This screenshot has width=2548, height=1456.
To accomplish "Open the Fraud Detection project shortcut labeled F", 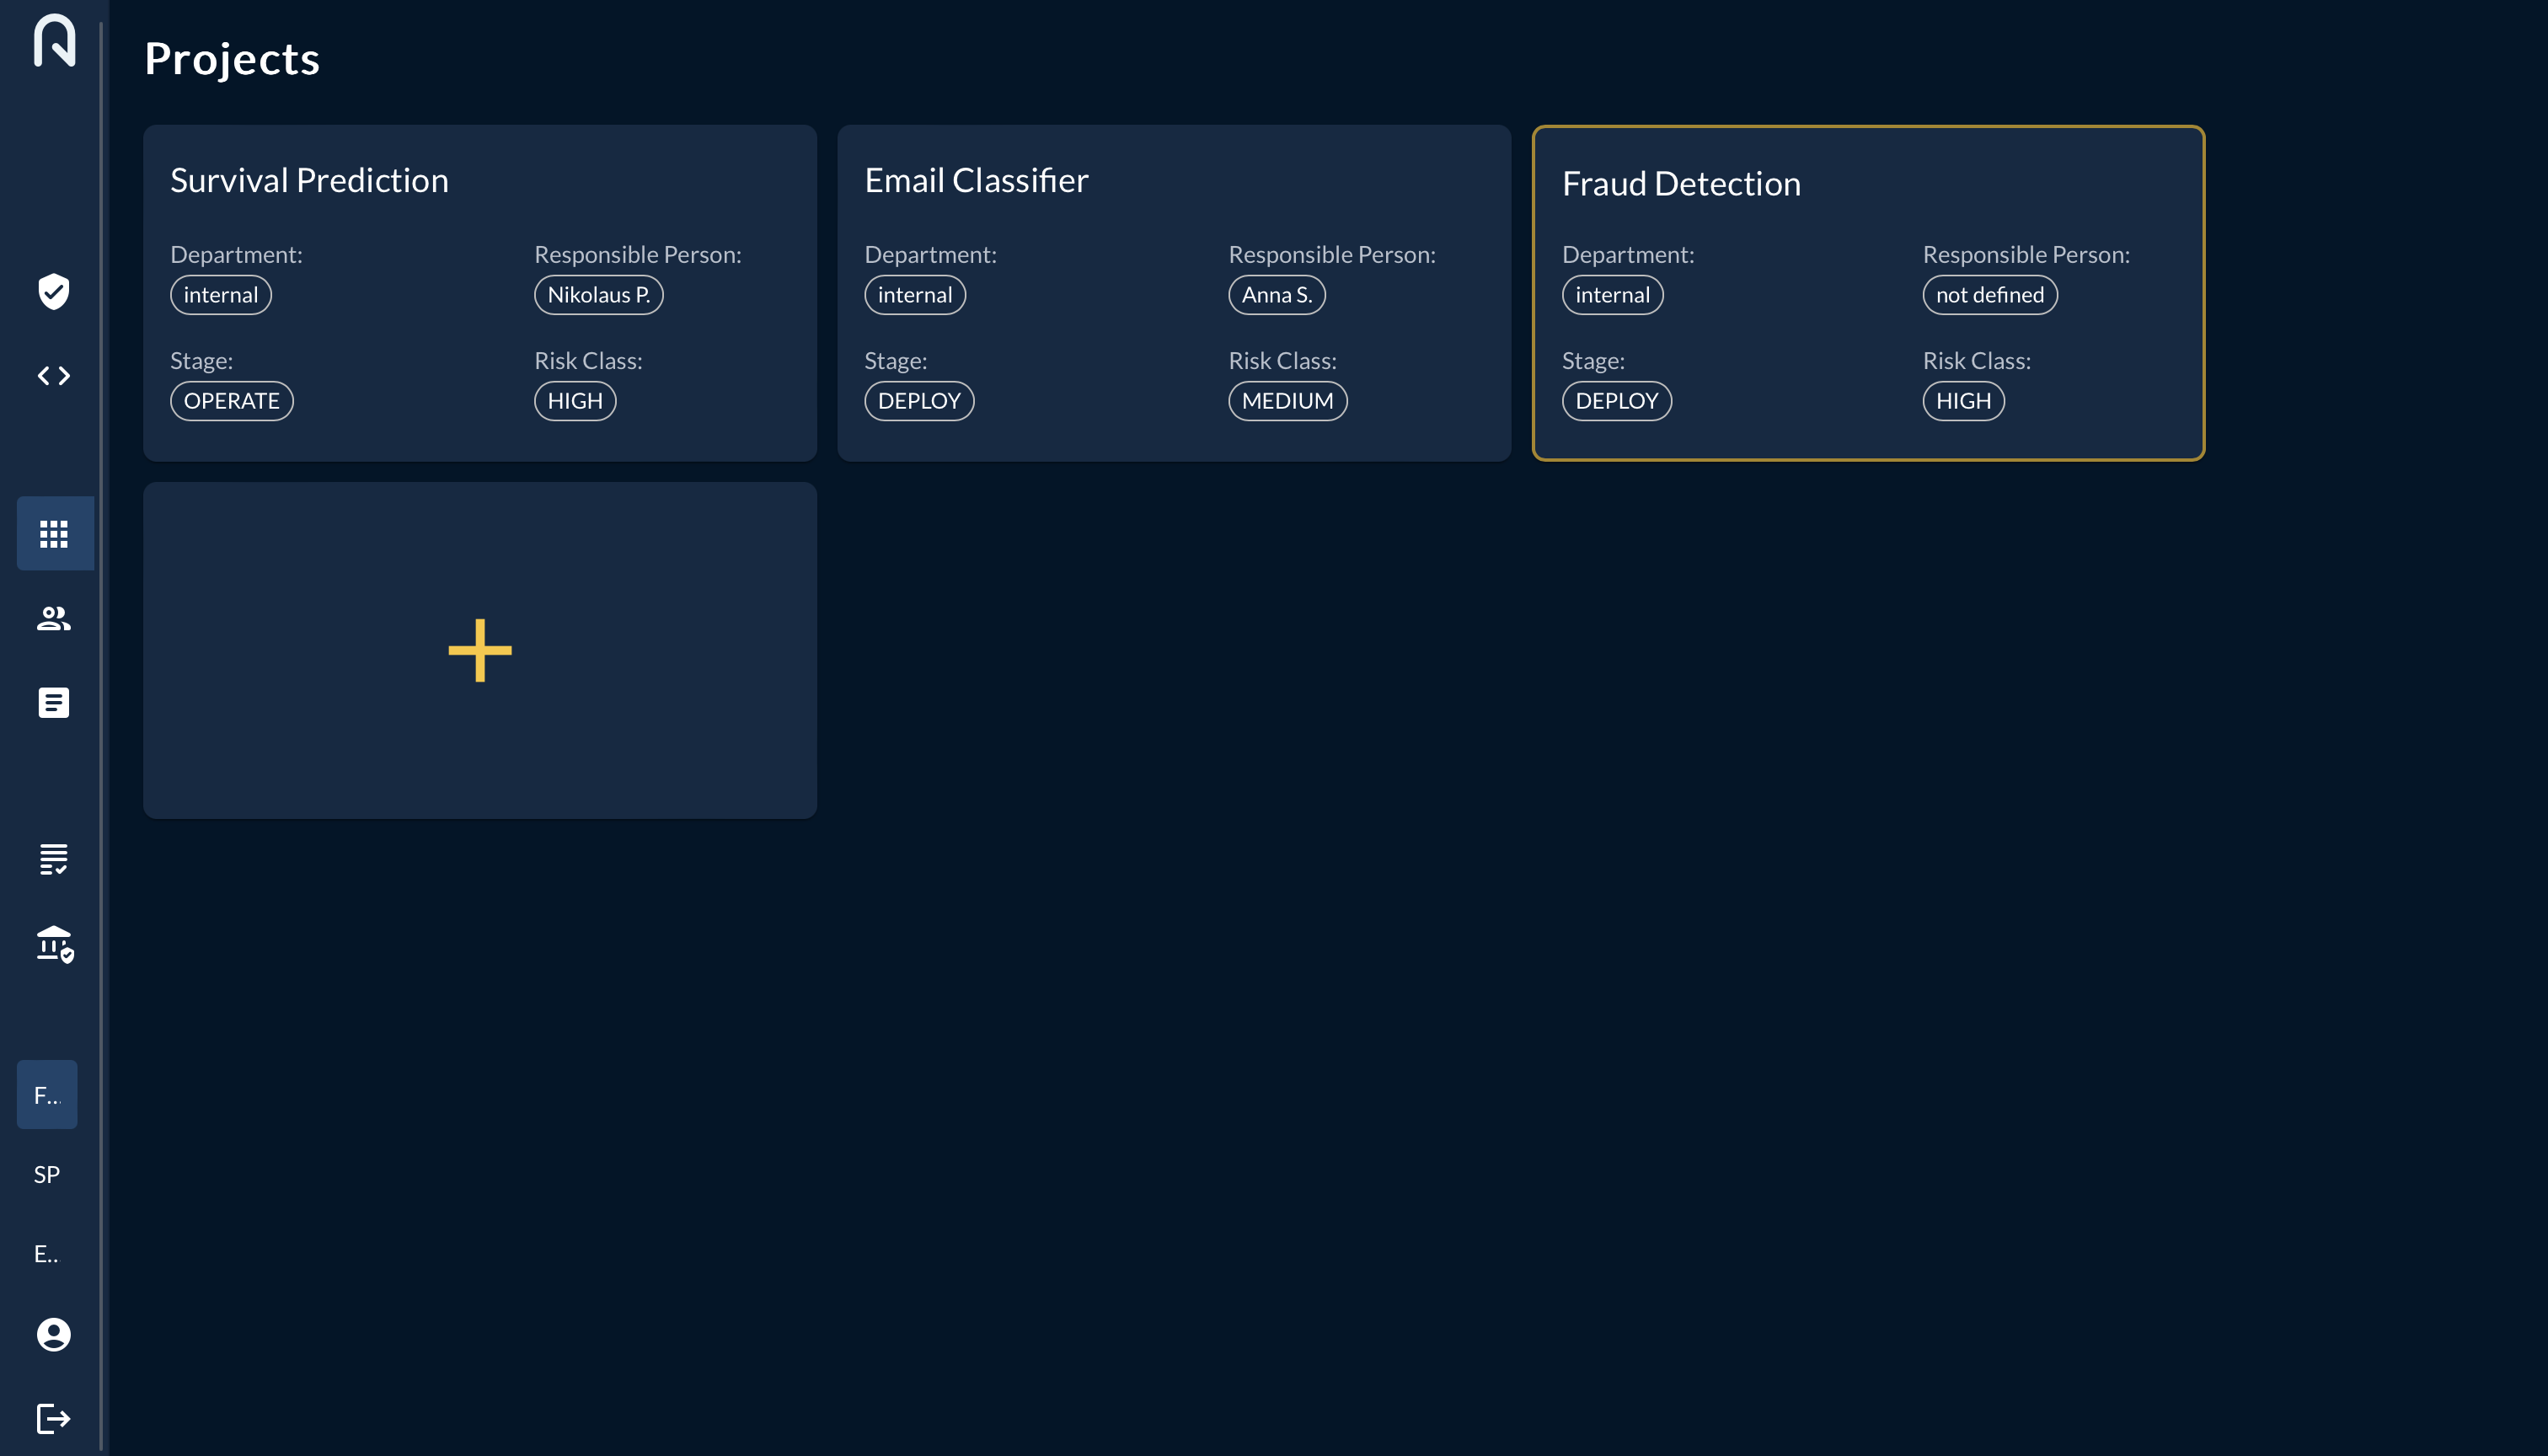I will 46,1094.
